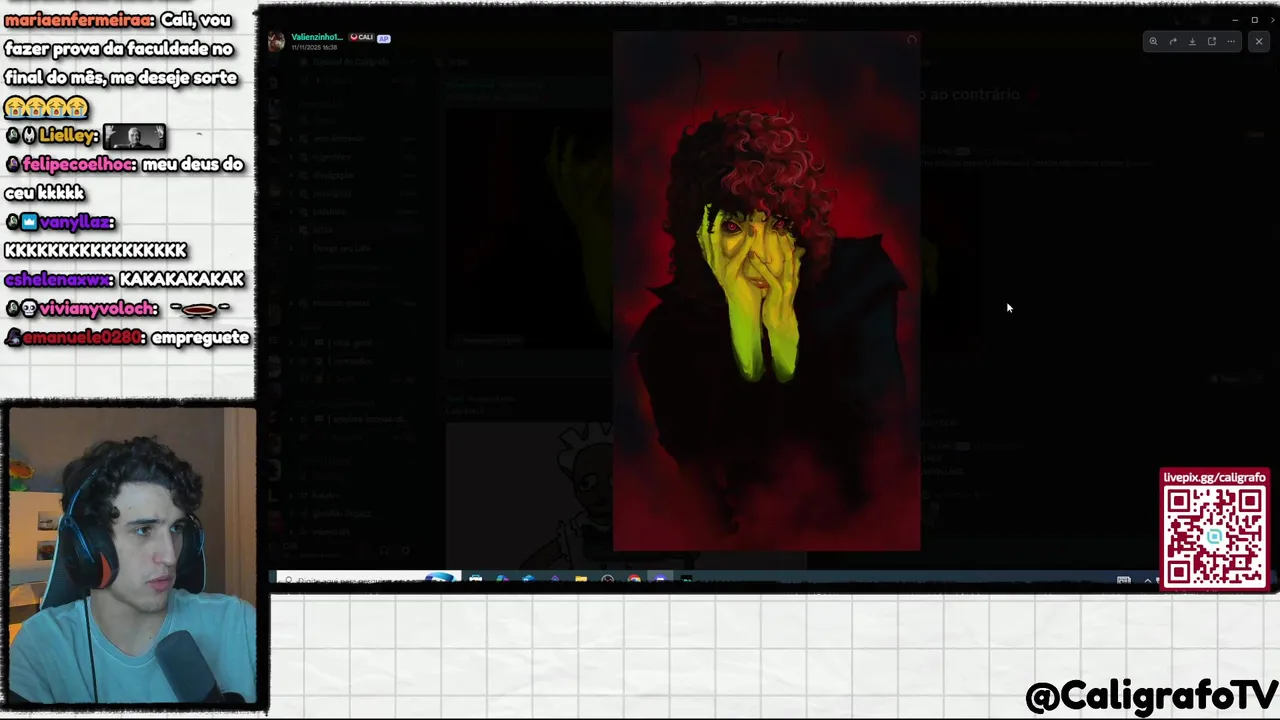Click the cshelenaxwx chat username
1280x720 pixels.
click(x=59, y=279)
